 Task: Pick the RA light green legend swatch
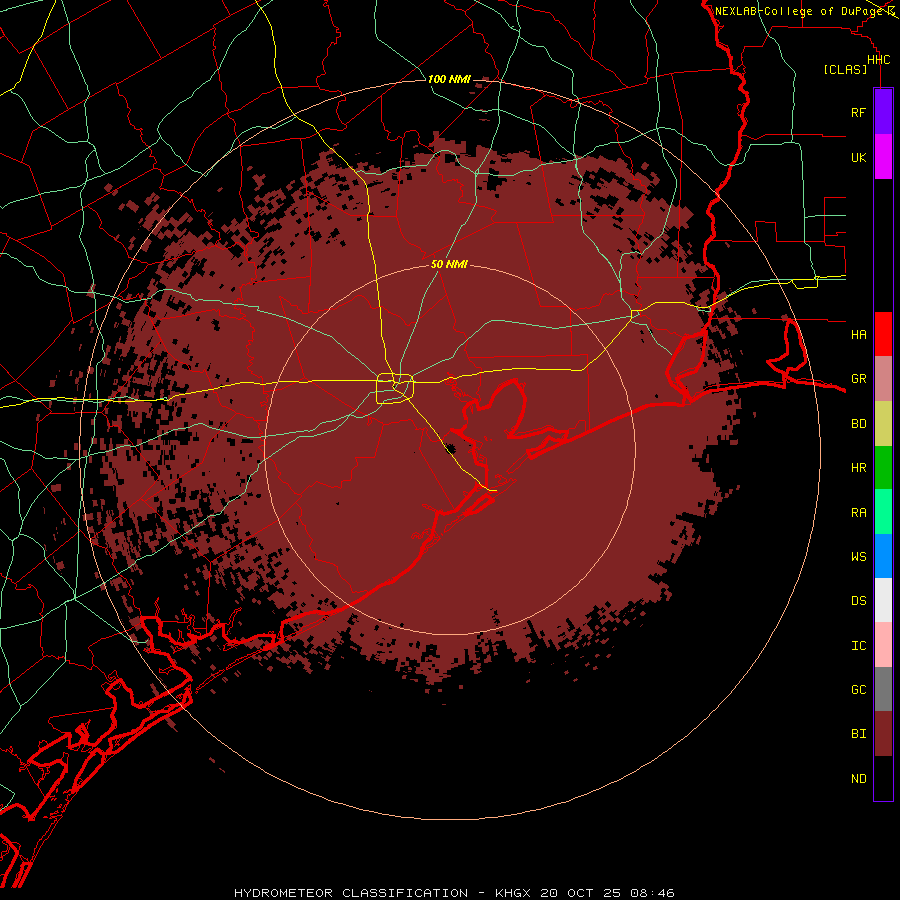coord(883,512)
